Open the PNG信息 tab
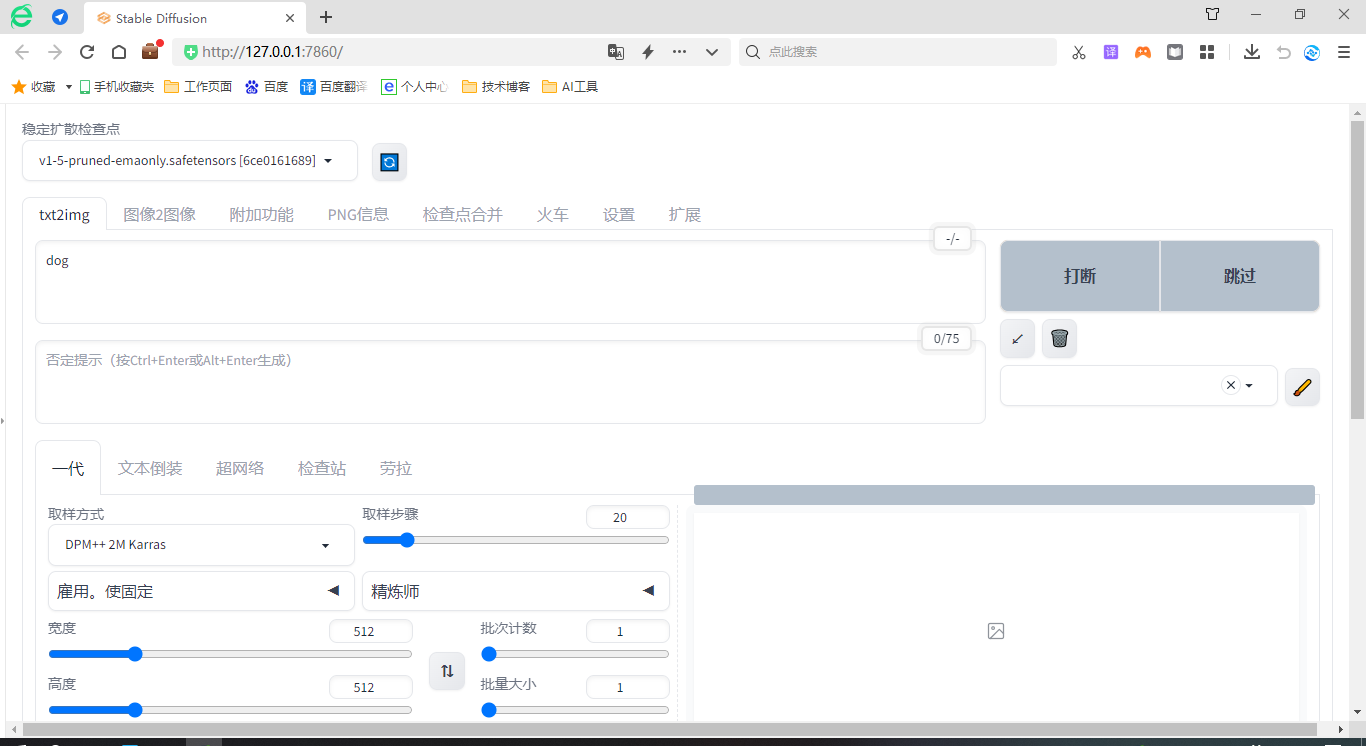1366x746 pixels. pos(358,214)
